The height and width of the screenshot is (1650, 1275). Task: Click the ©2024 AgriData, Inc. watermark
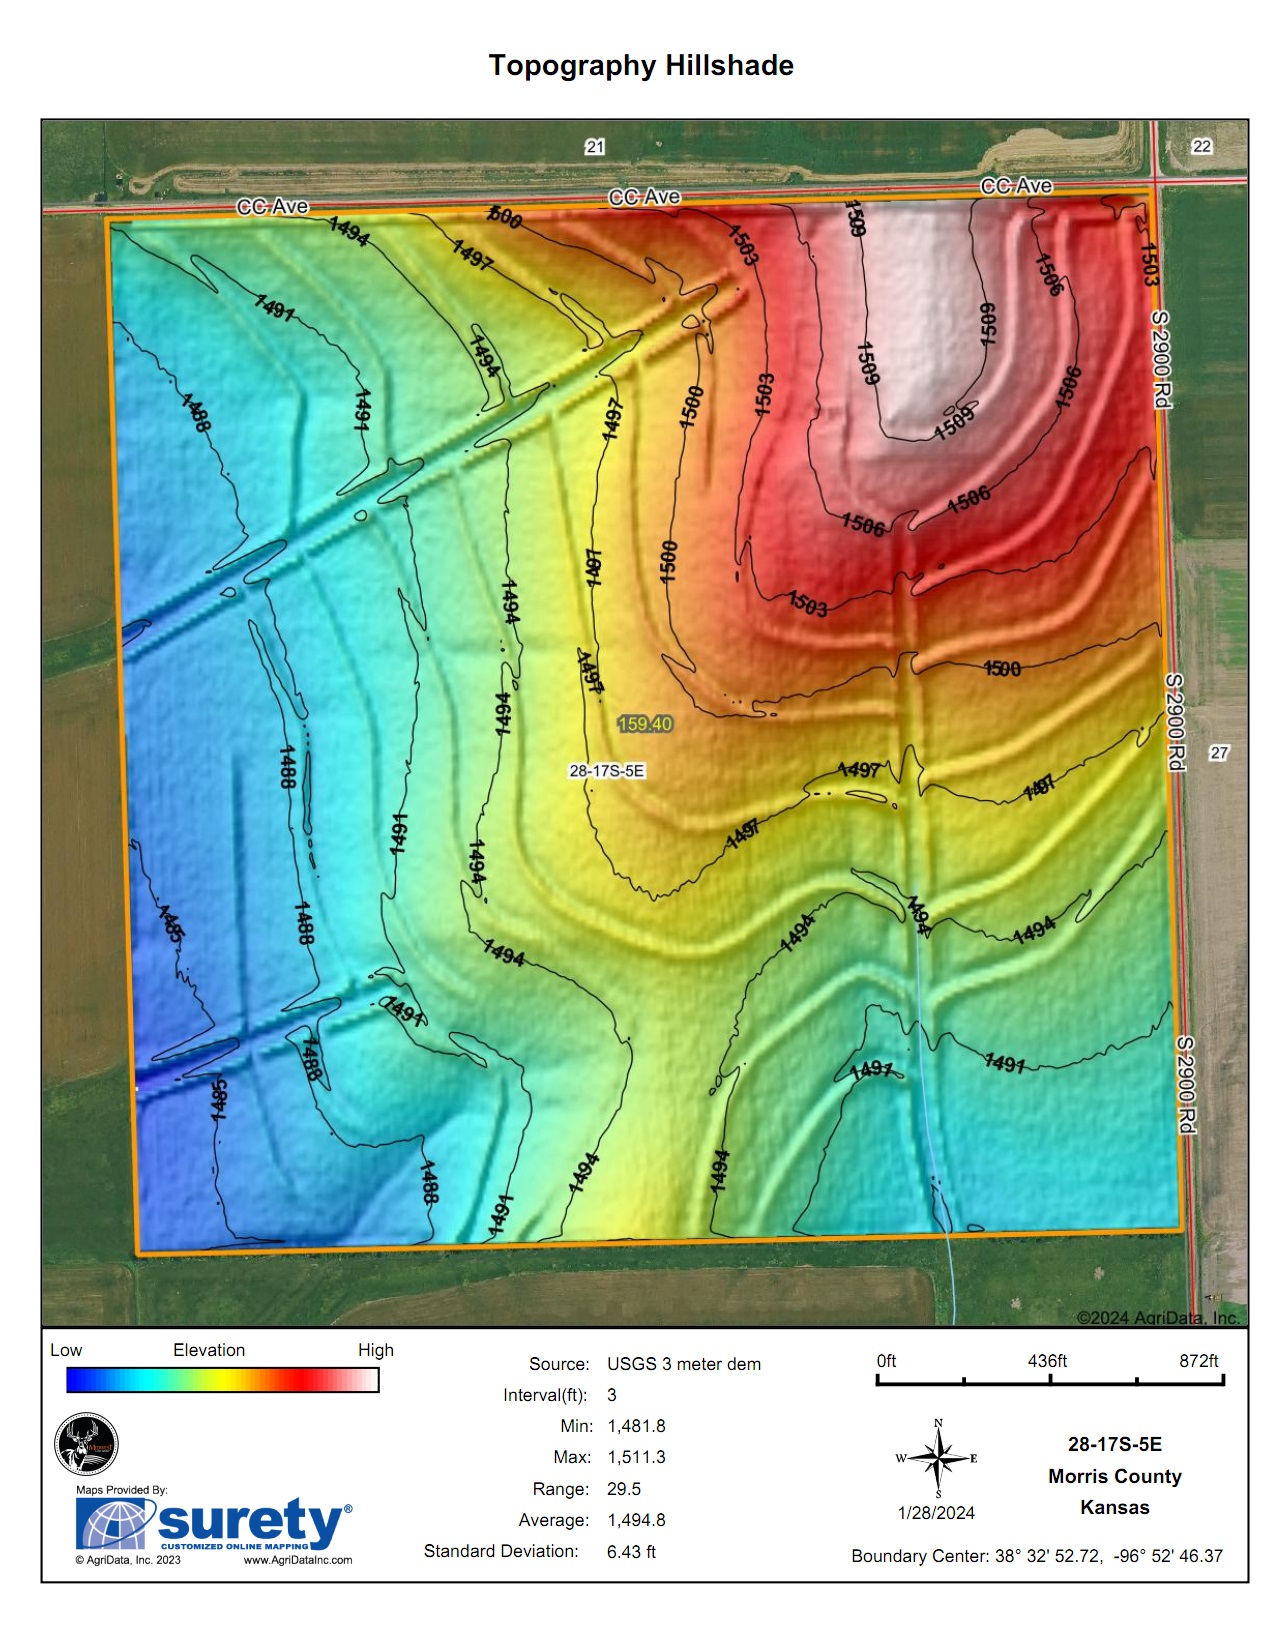1157,1318
